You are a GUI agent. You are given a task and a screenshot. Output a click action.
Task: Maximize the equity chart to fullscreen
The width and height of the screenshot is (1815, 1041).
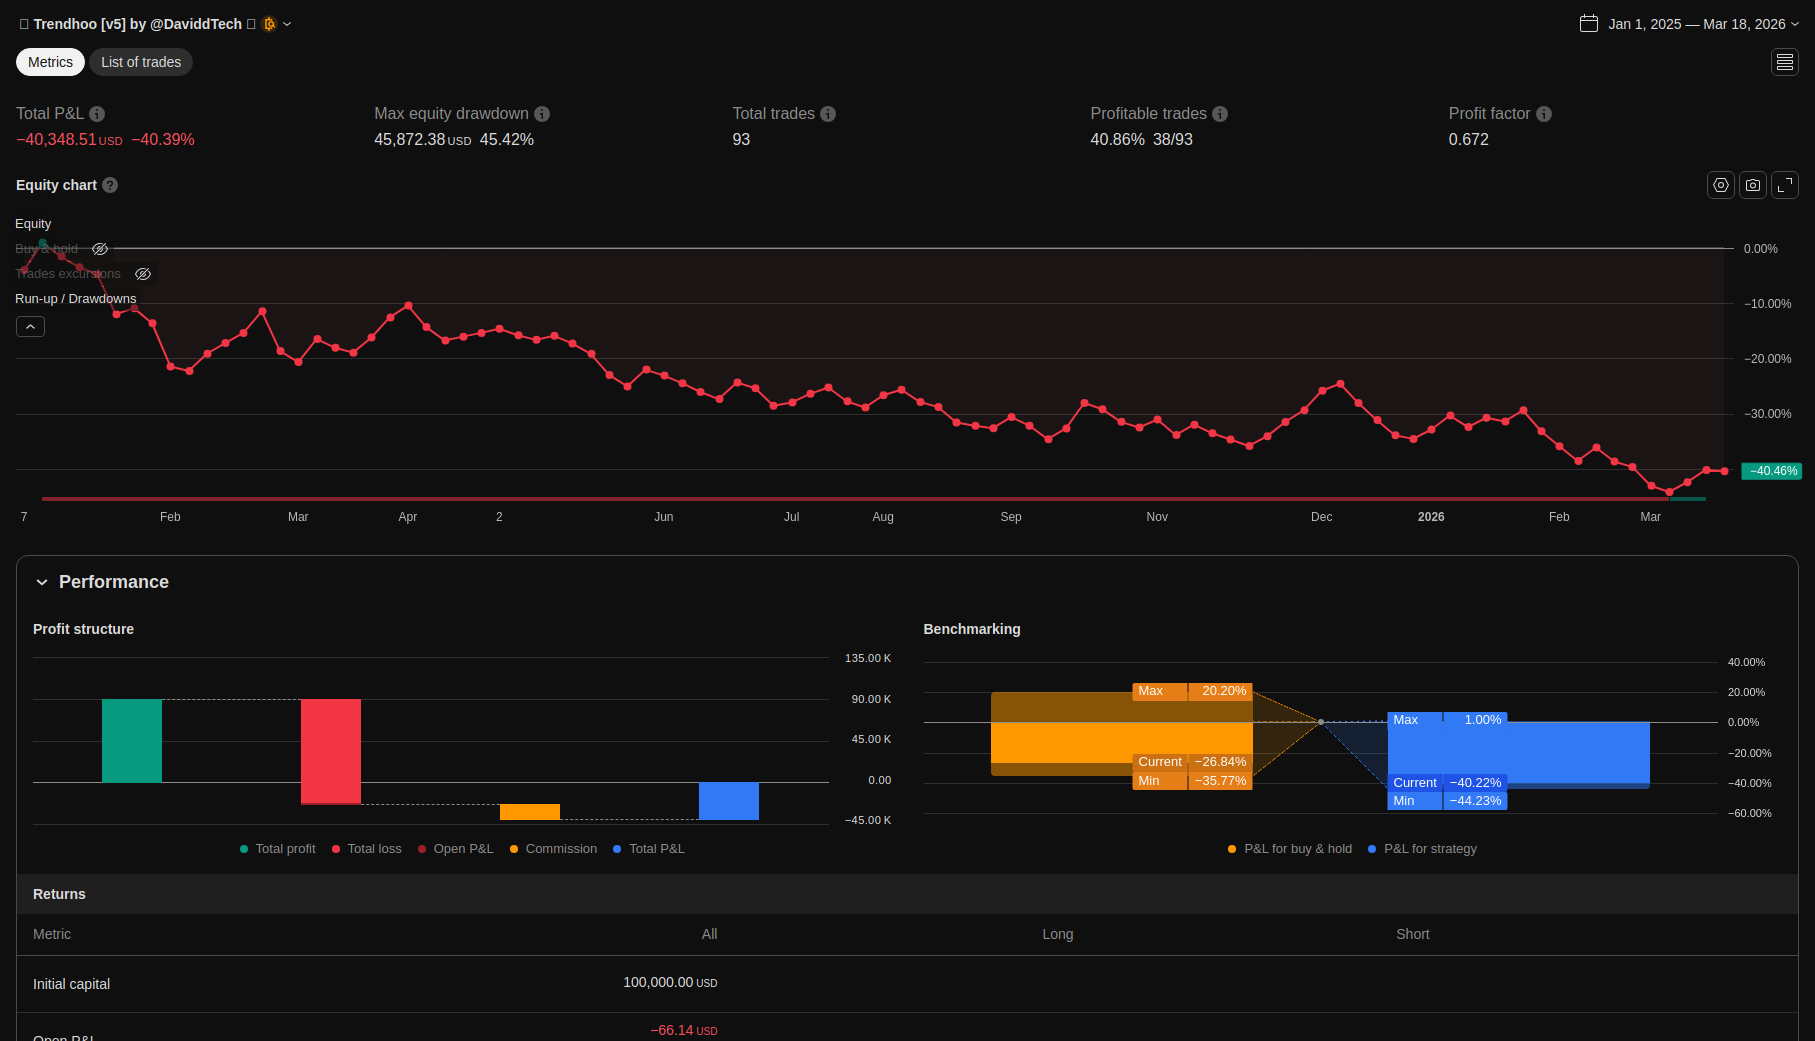click(1784, 185)
